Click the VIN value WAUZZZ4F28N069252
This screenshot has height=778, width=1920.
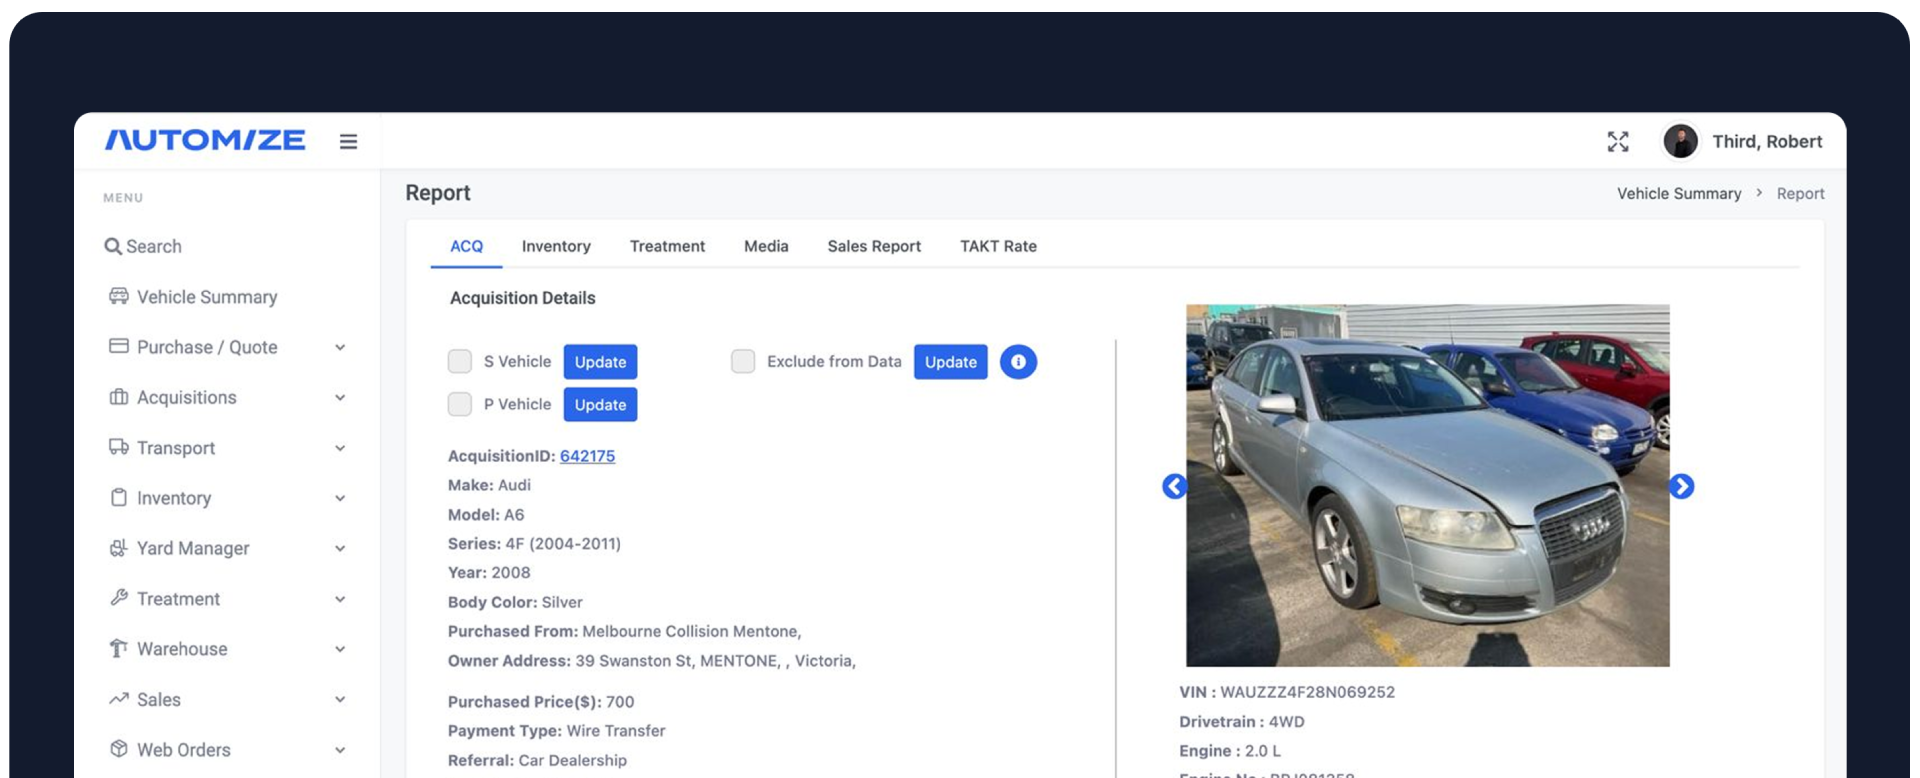pyautogui.click(x=1307, y=692)
